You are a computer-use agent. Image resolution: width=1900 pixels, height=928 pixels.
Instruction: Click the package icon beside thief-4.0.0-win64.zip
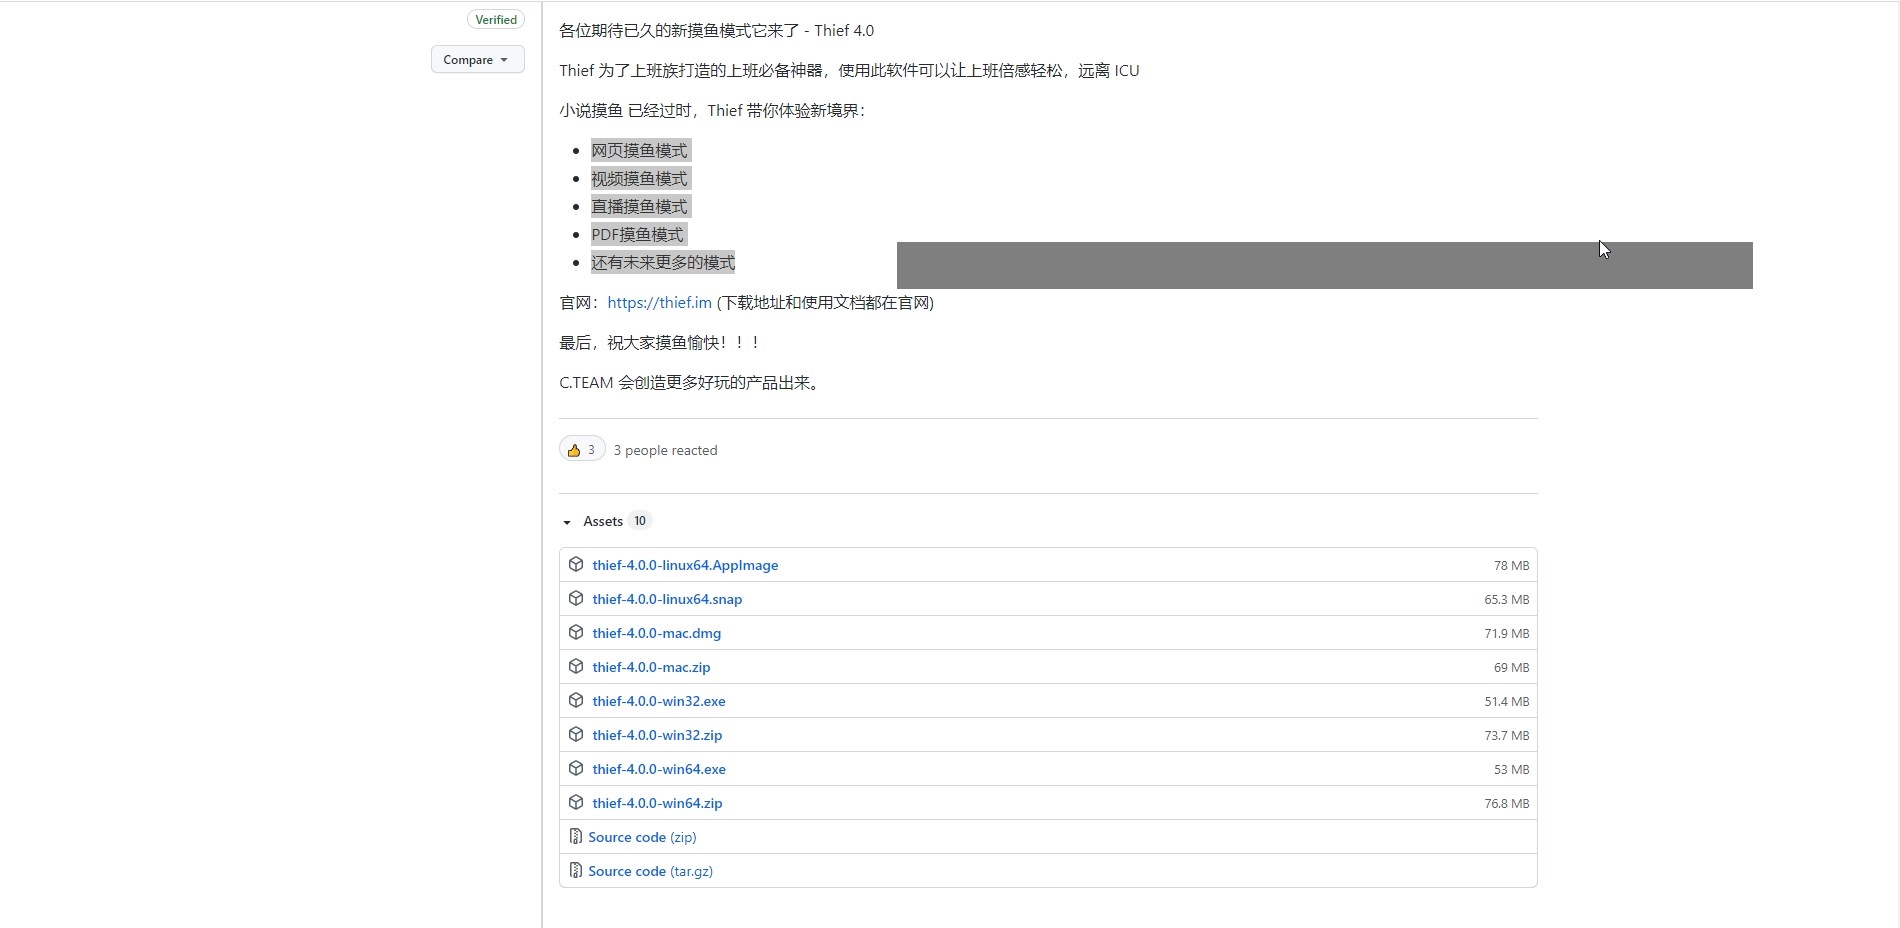tap(576, 803)
